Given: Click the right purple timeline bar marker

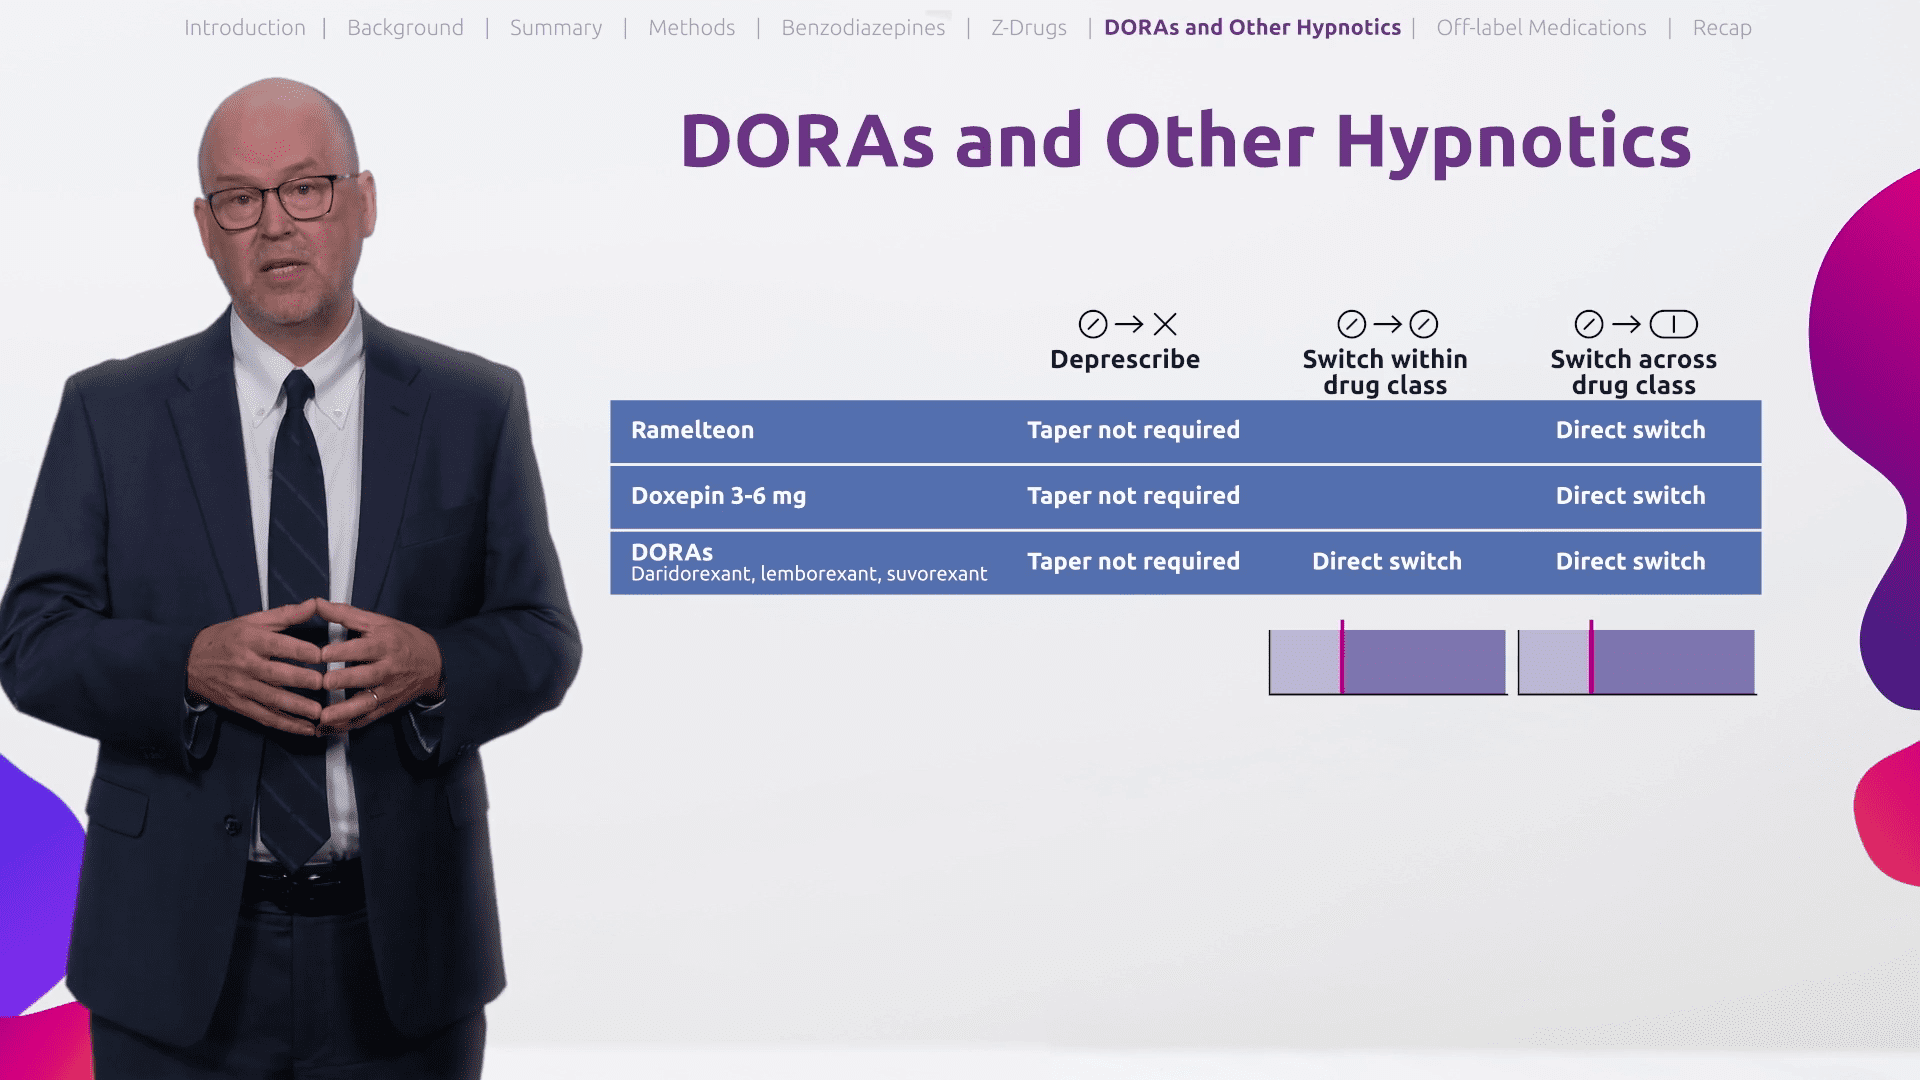Looking at the screenshot, I should 1591,658.
